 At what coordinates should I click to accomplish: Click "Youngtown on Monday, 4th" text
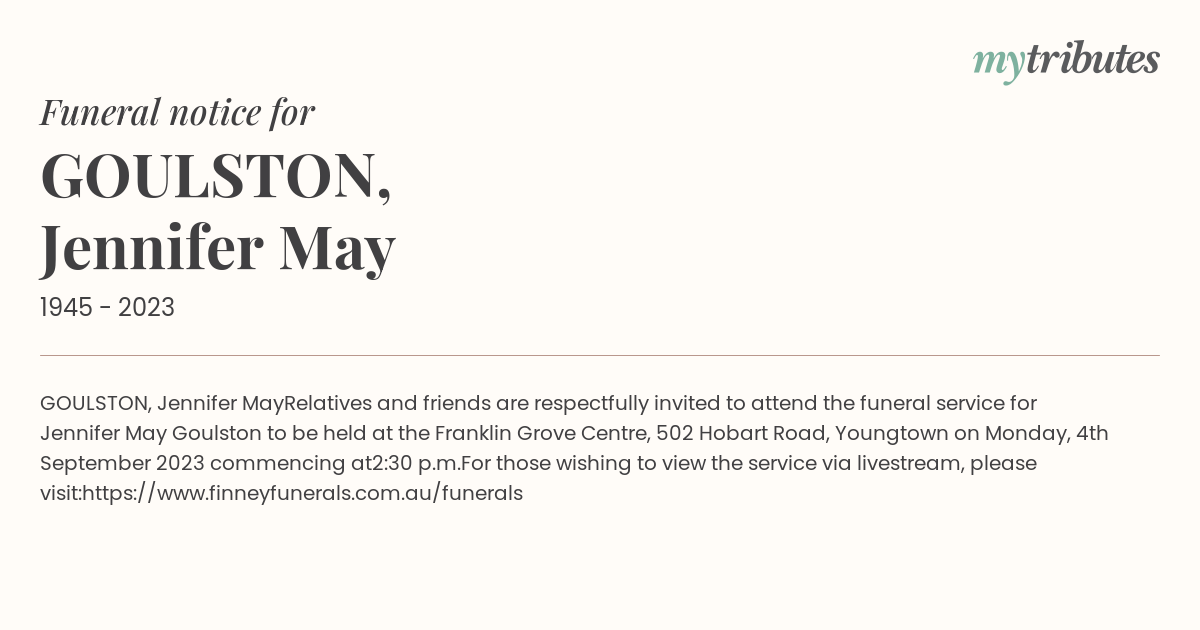(972, 433)
